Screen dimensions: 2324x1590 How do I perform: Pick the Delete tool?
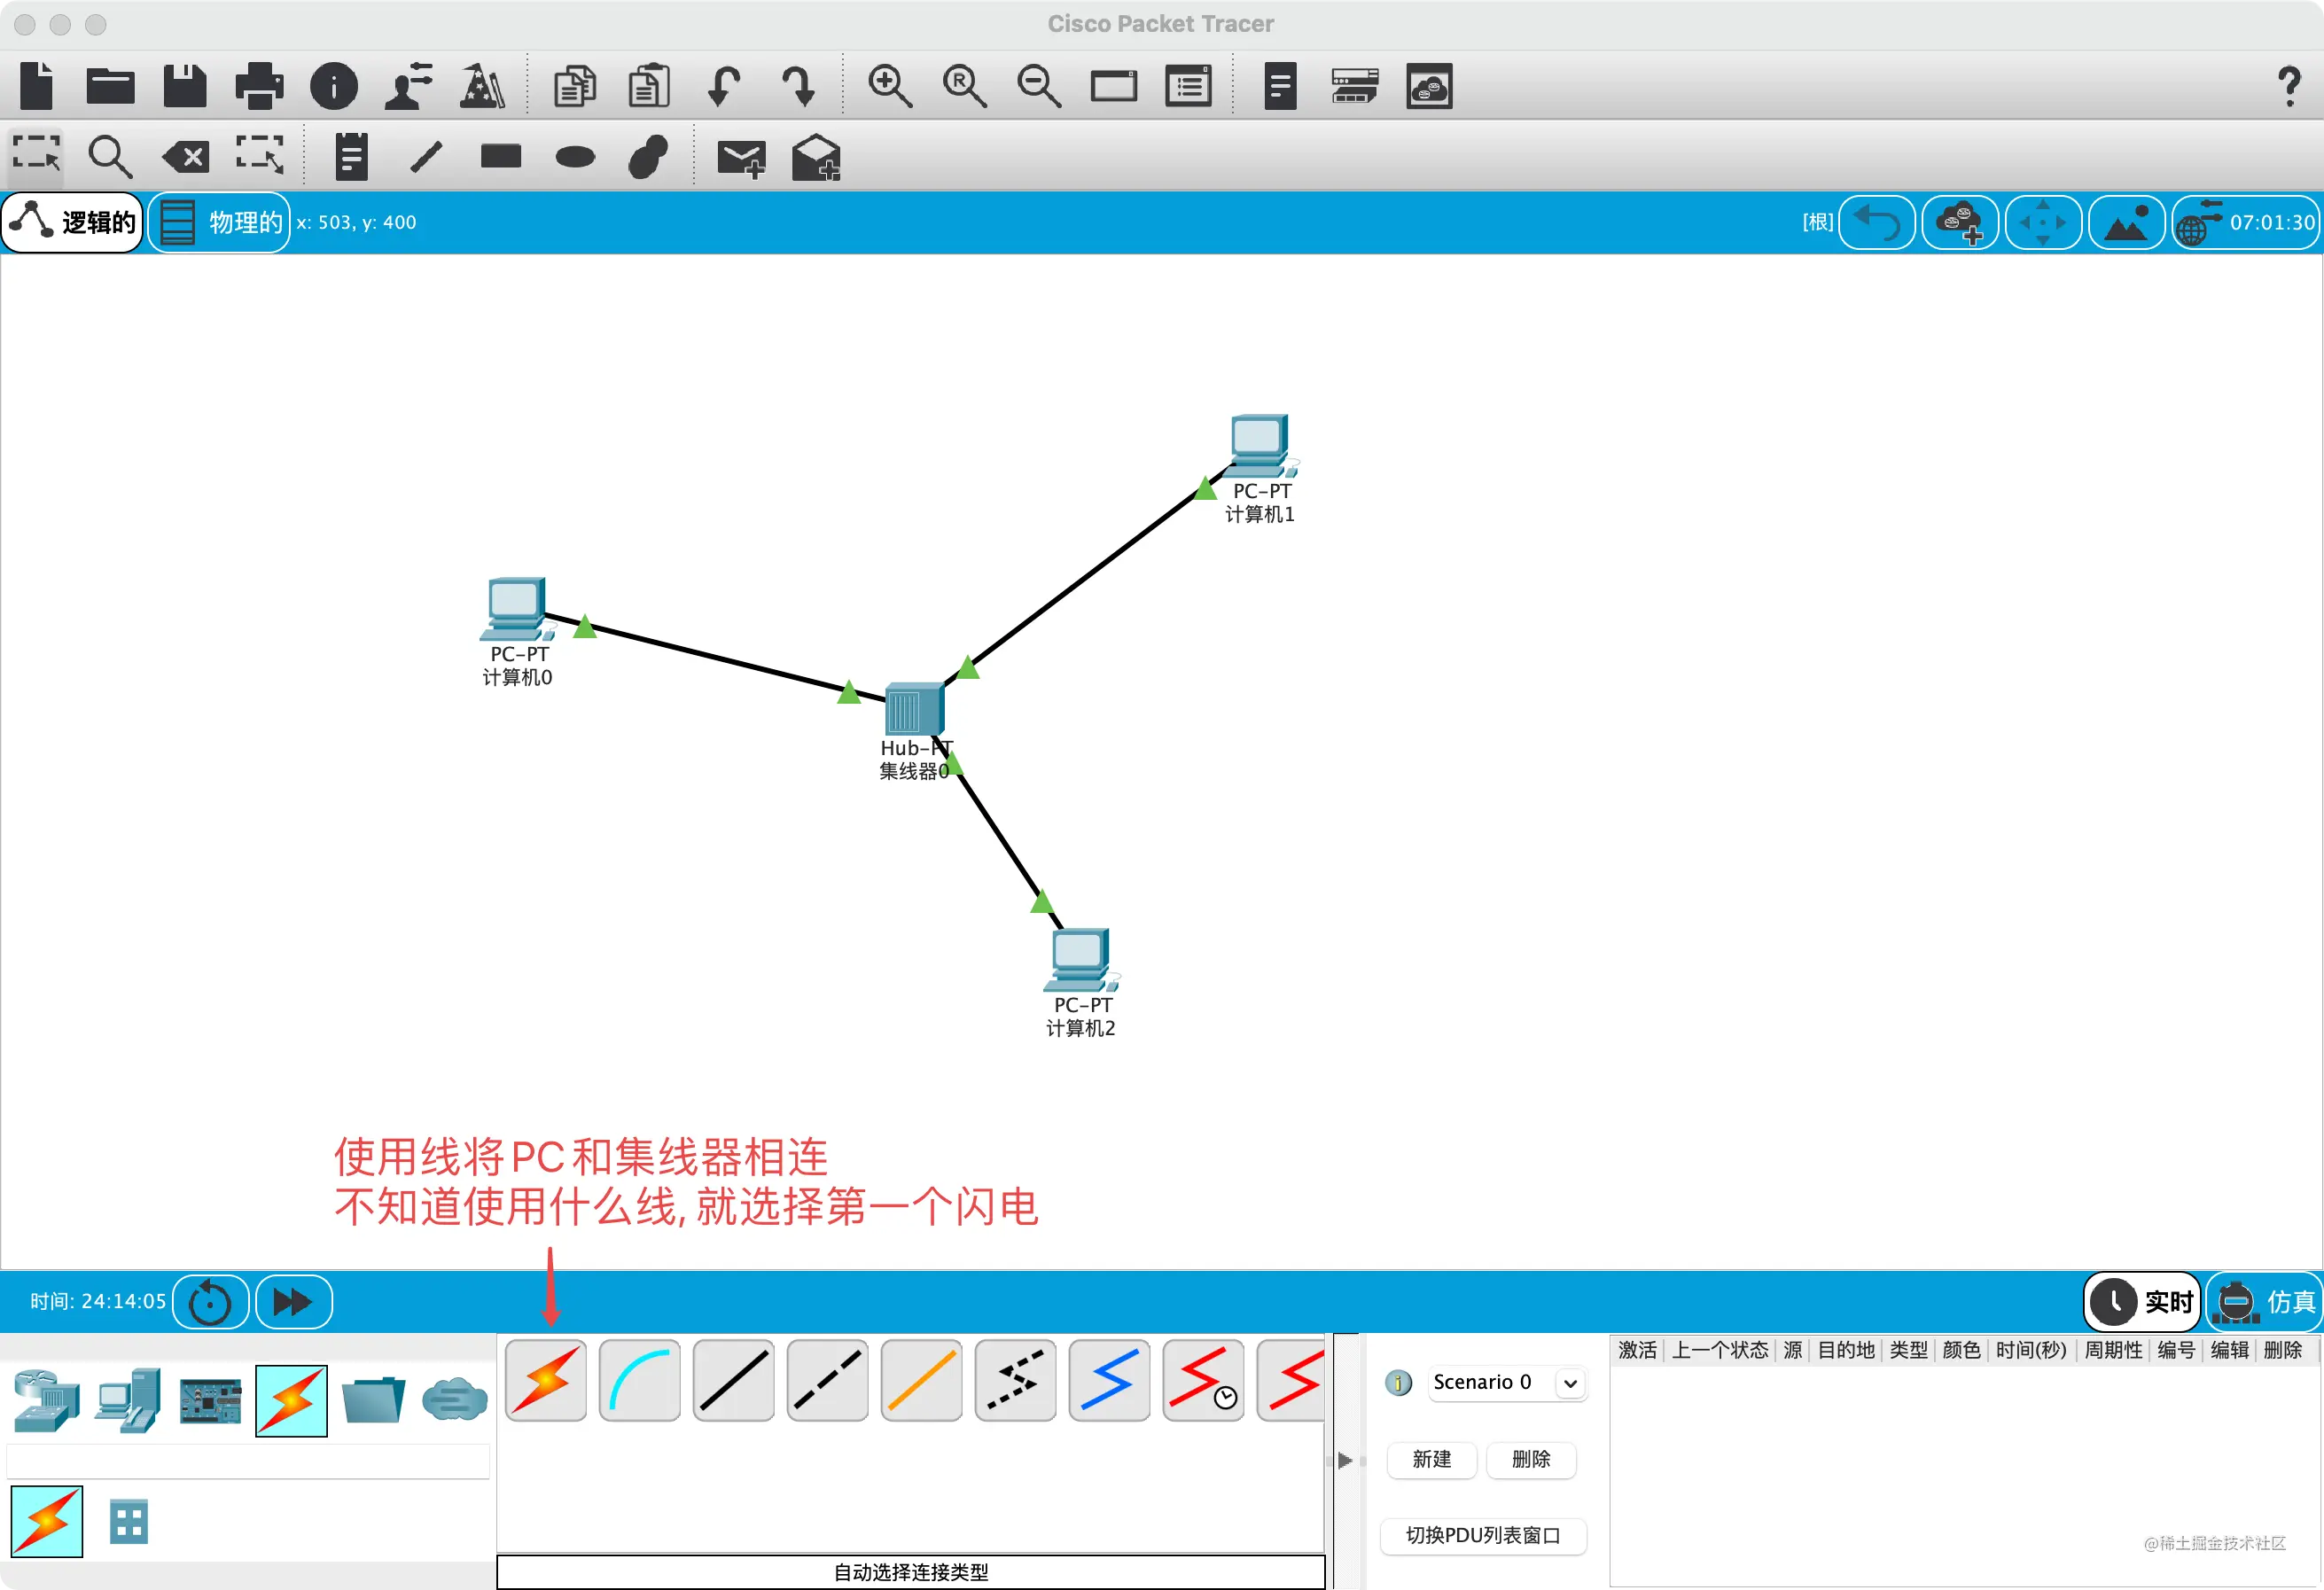coord(186,156)
